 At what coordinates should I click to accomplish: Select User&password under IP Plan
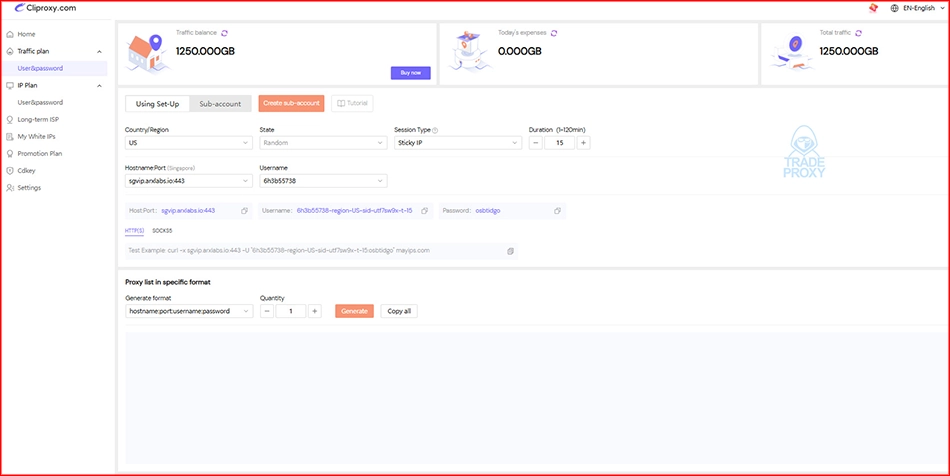pos(40,102)
